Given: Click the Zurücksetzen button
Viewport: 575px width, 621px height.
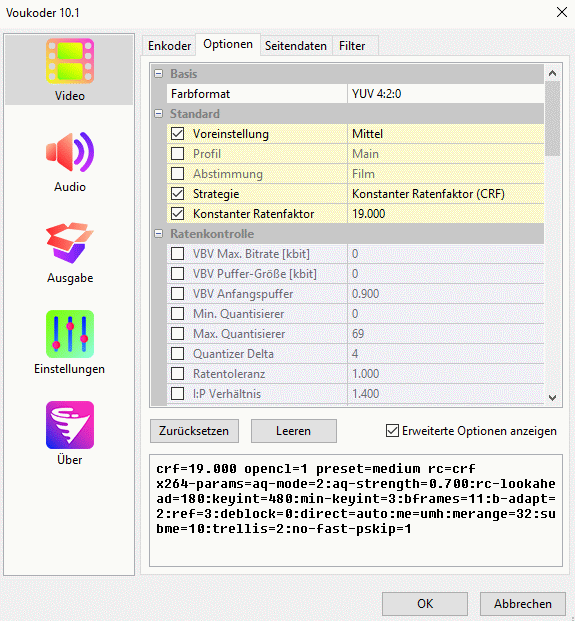Looking at the screenshot, I should point(194,431).
